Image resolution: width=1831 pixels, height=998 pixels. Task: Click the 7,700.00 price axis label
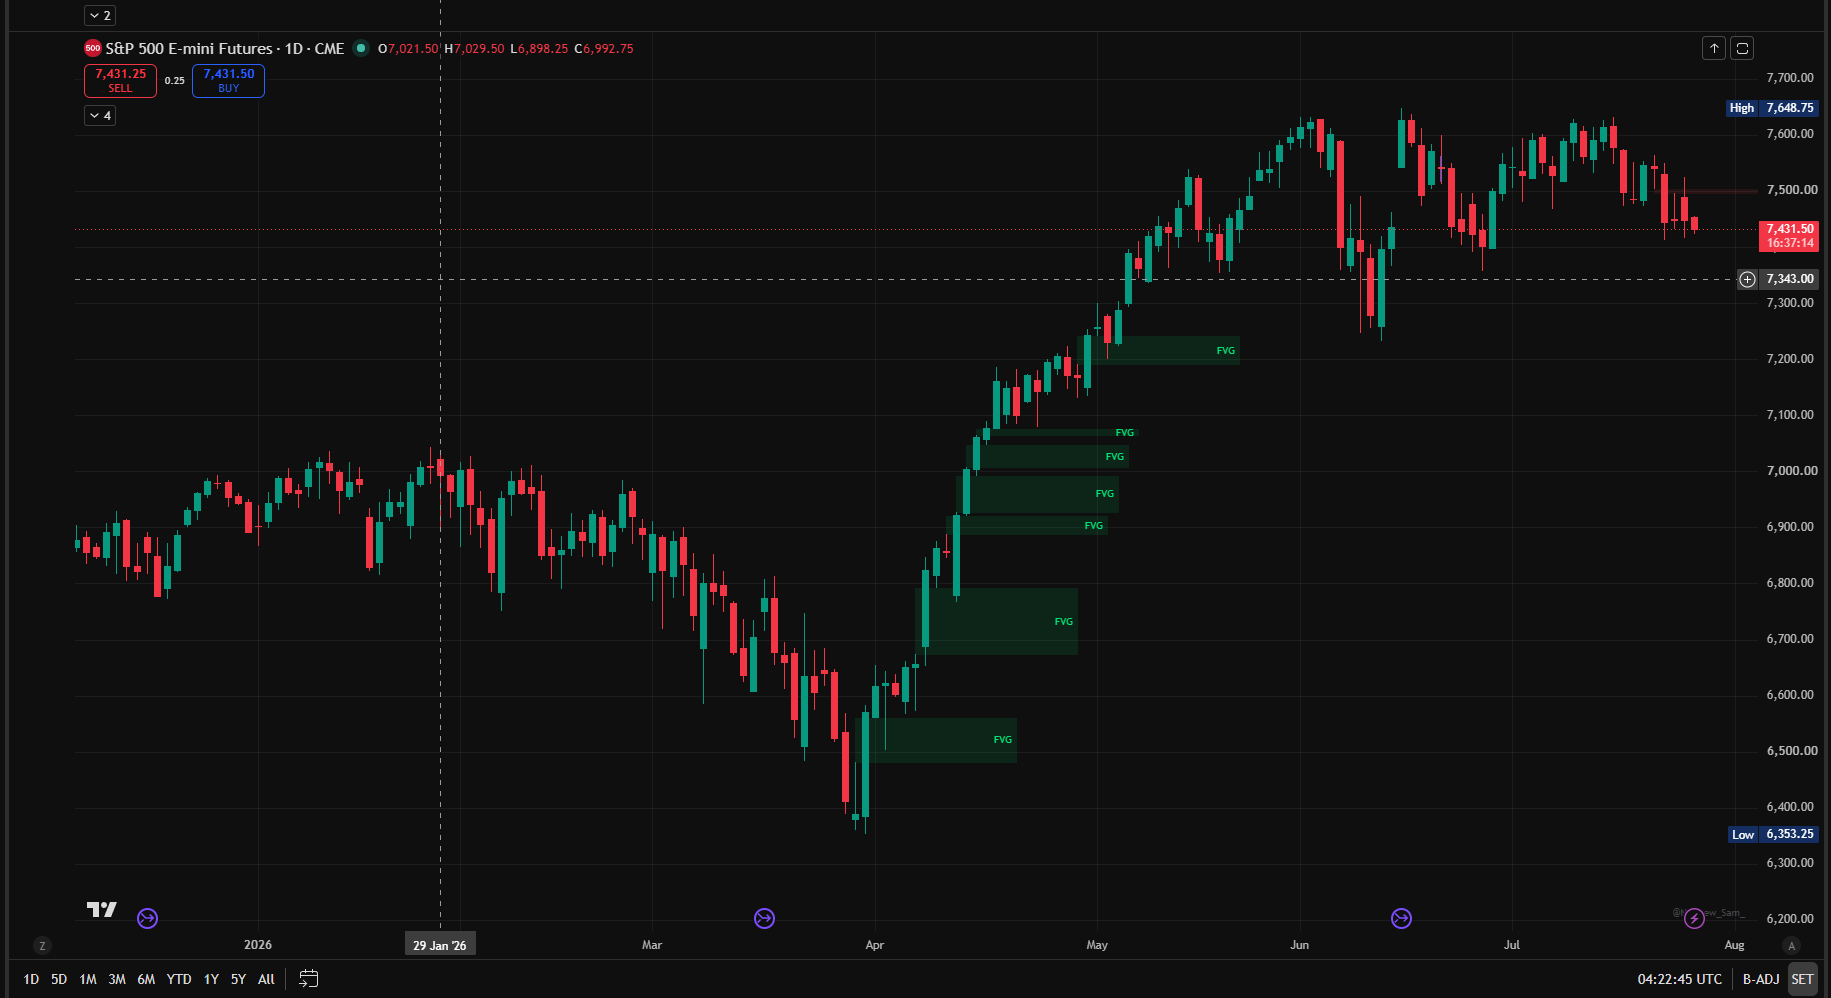coord(1790,78)
